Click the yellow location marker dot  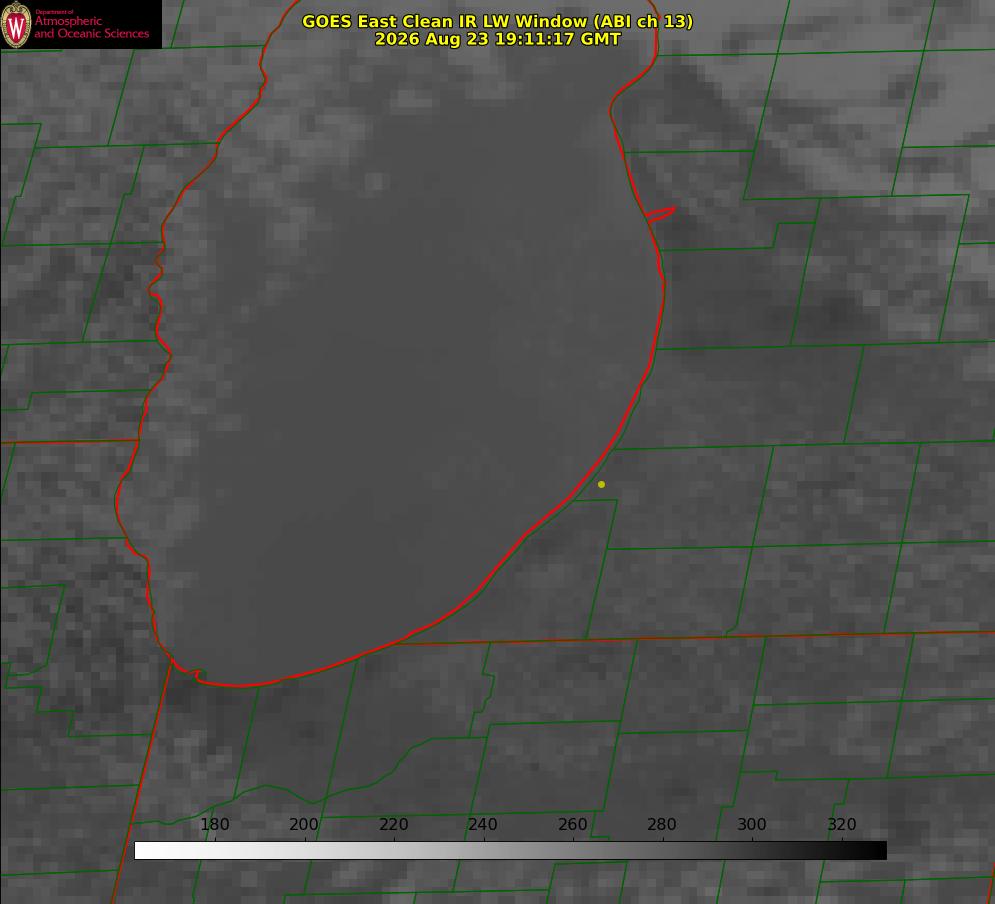601,484
